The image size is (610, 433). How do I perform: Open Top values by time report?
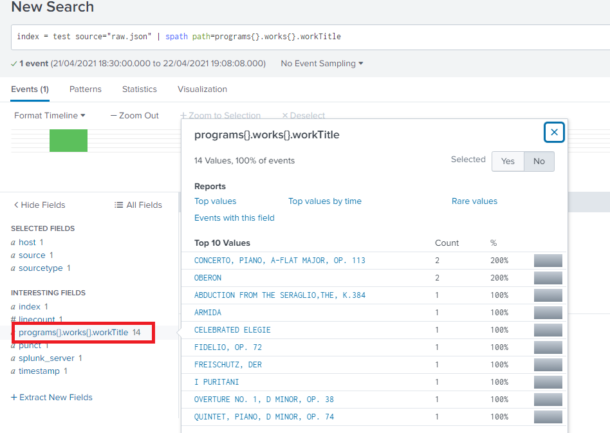coord(325,201)
